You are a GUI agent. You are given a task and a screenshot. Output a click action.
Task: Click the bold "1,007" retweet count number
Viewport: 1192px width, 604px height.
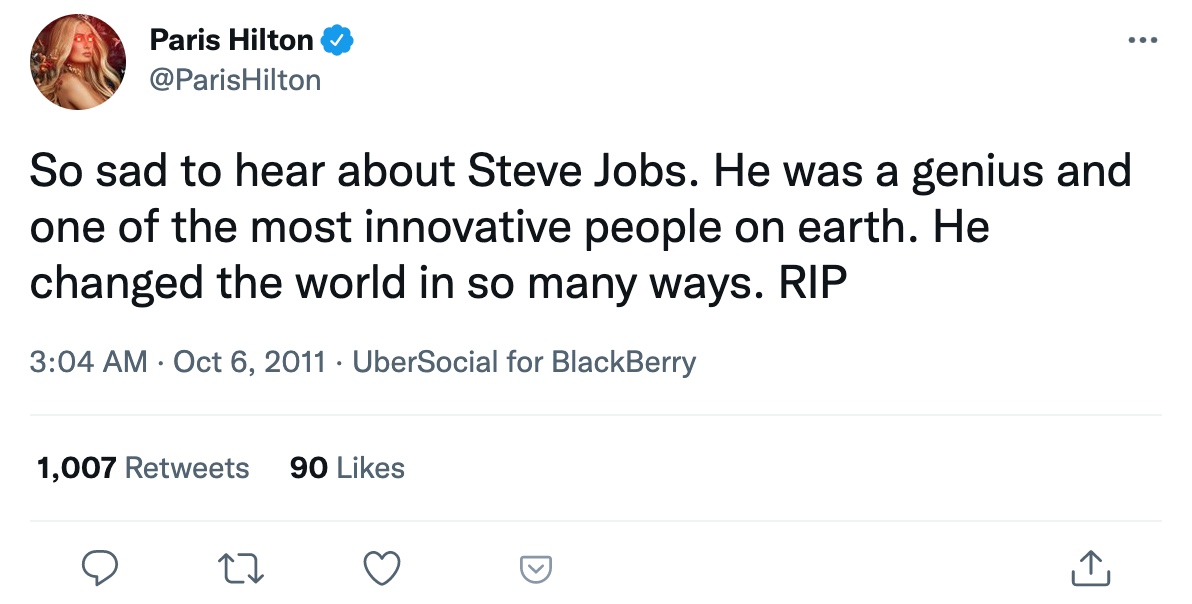(x=76, y=468)
